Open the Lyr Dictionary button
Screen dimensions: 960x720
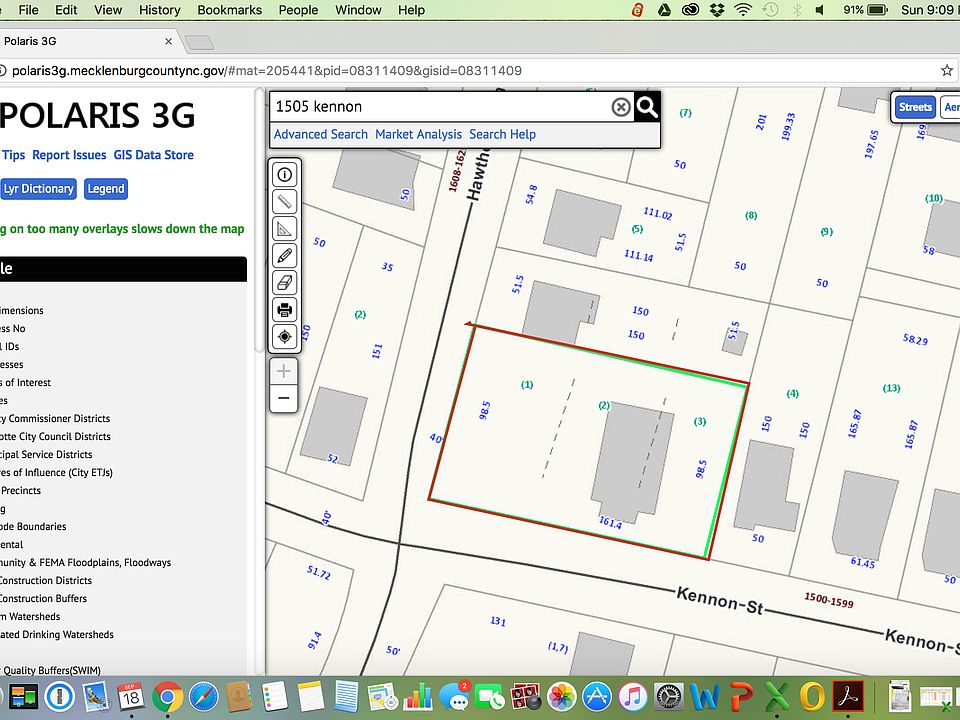38,189
